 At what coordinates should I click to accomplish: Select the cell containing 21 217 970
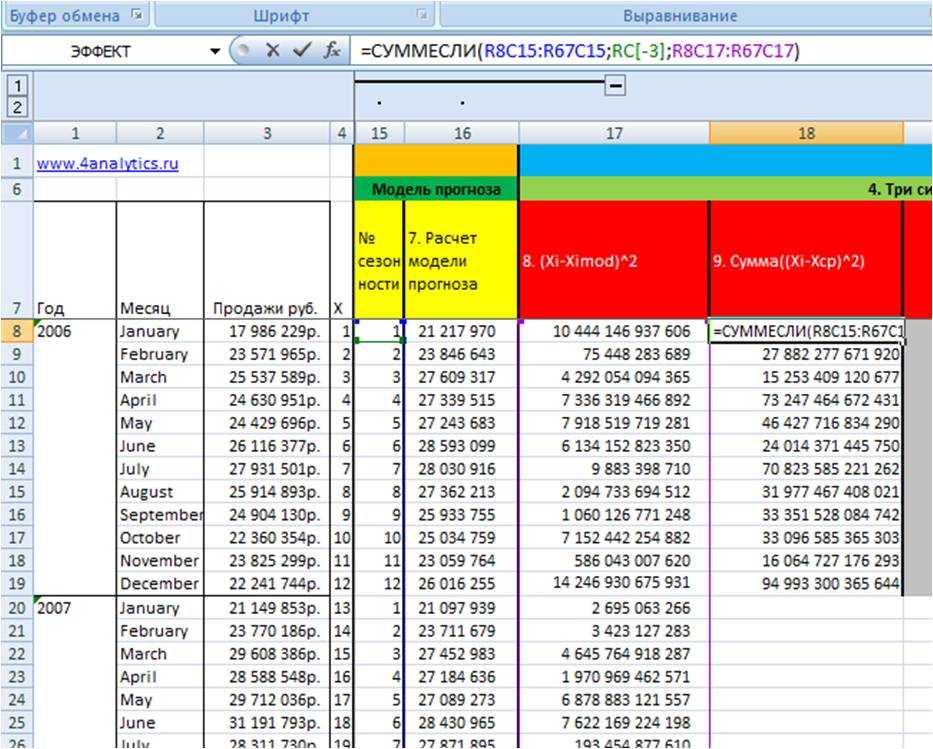point(461,331)
